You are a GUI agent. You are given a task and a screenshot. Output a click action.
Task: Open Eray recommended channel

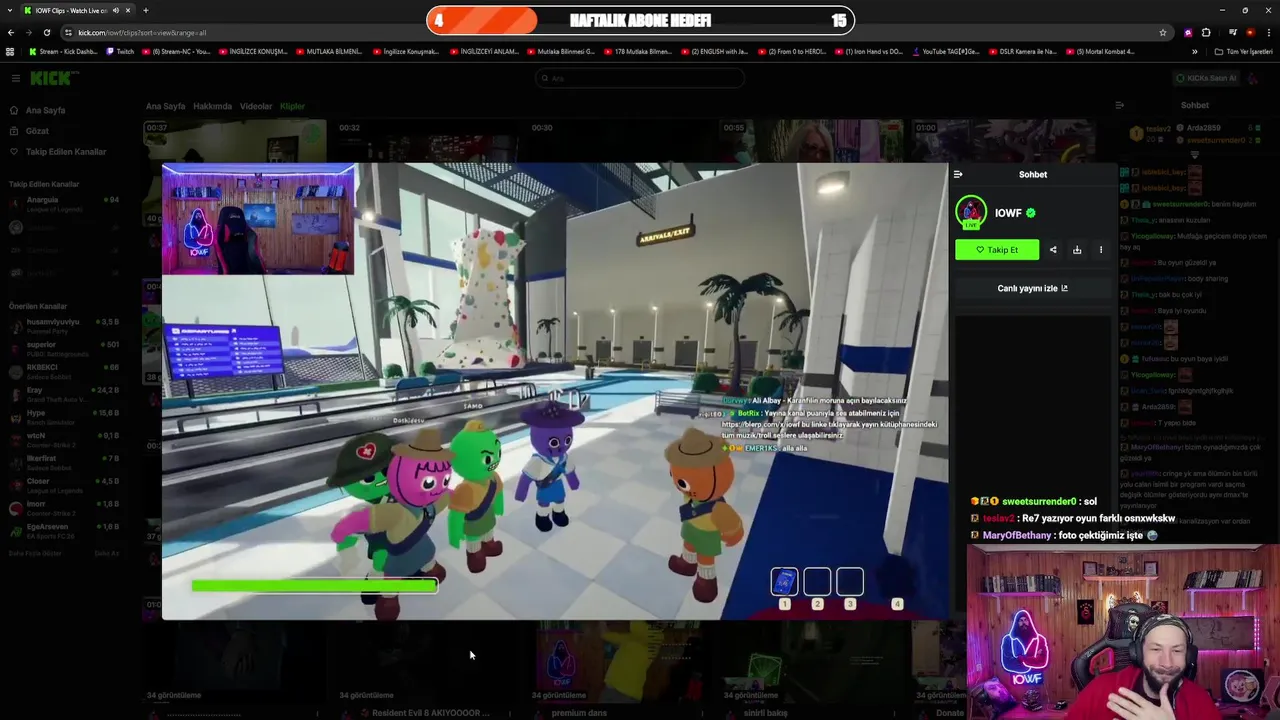click(64, 394)
